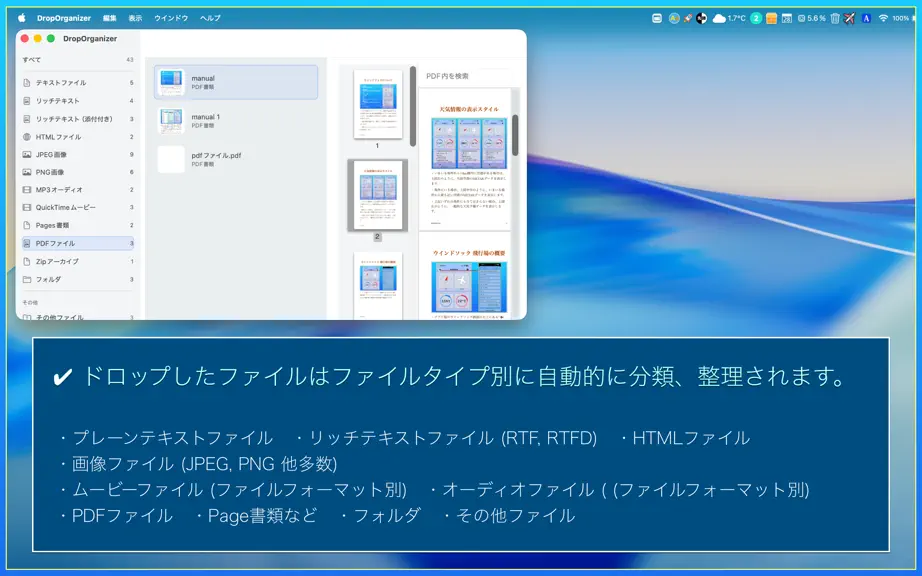This screenshot has height=576, width=922.
Task: Select the リッチテキスト (添付付き) category icon
Action: [26, 119]
